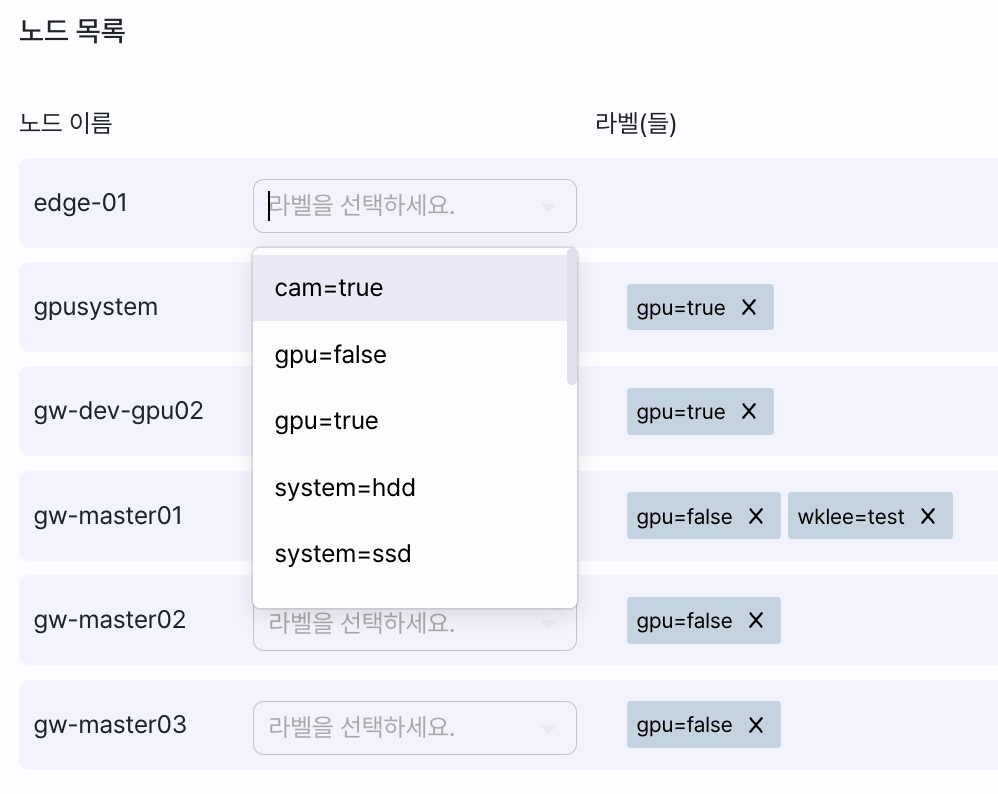Remove gpu=false label from gw-master02
This screenshot has width=998, height=794.
(x=756, y=620)
